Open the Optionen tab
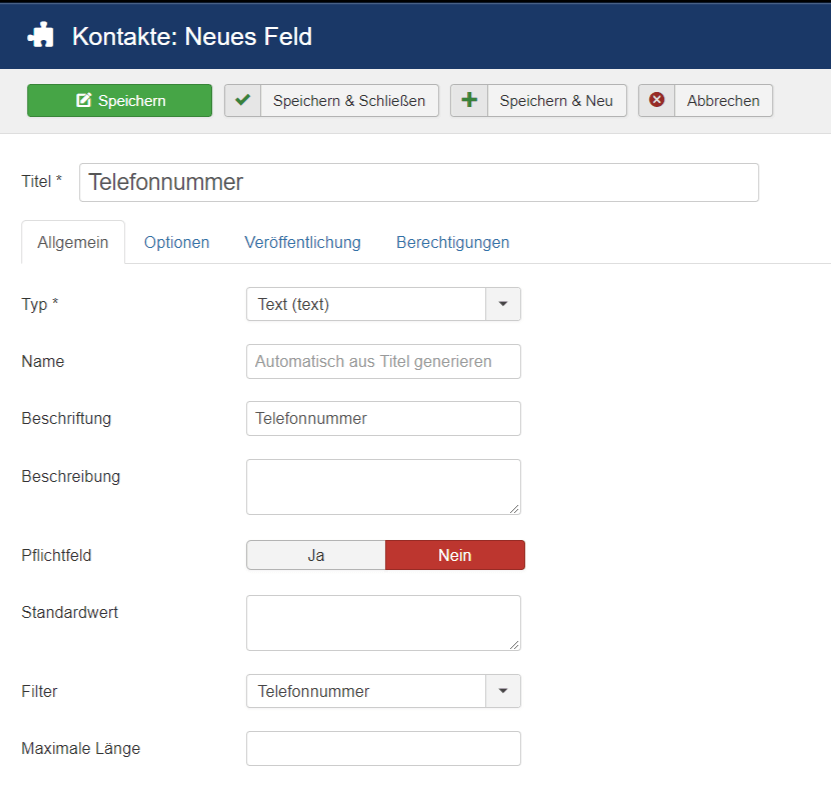Image resolution: width=831 pixels, height=800 pixels. tap(176, 242)
